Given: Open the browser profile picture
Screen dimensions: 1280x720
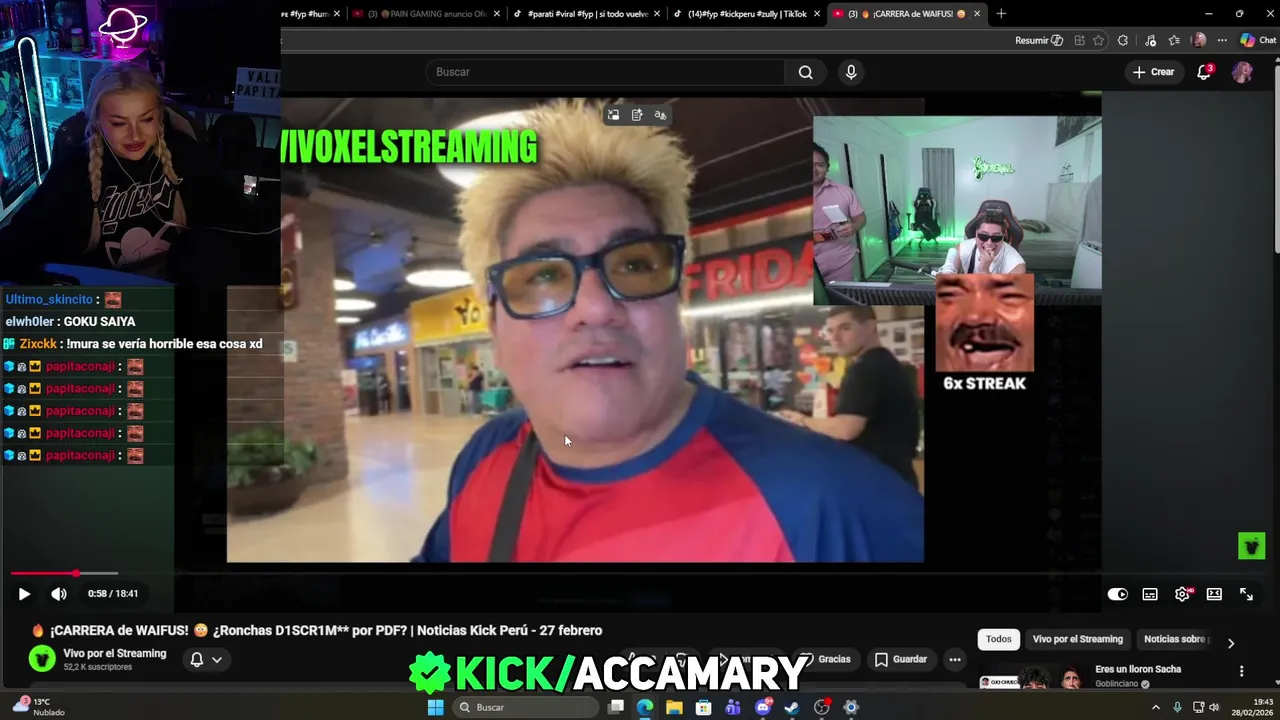Looking at the screenshot, I should (x=1199, y=40).
